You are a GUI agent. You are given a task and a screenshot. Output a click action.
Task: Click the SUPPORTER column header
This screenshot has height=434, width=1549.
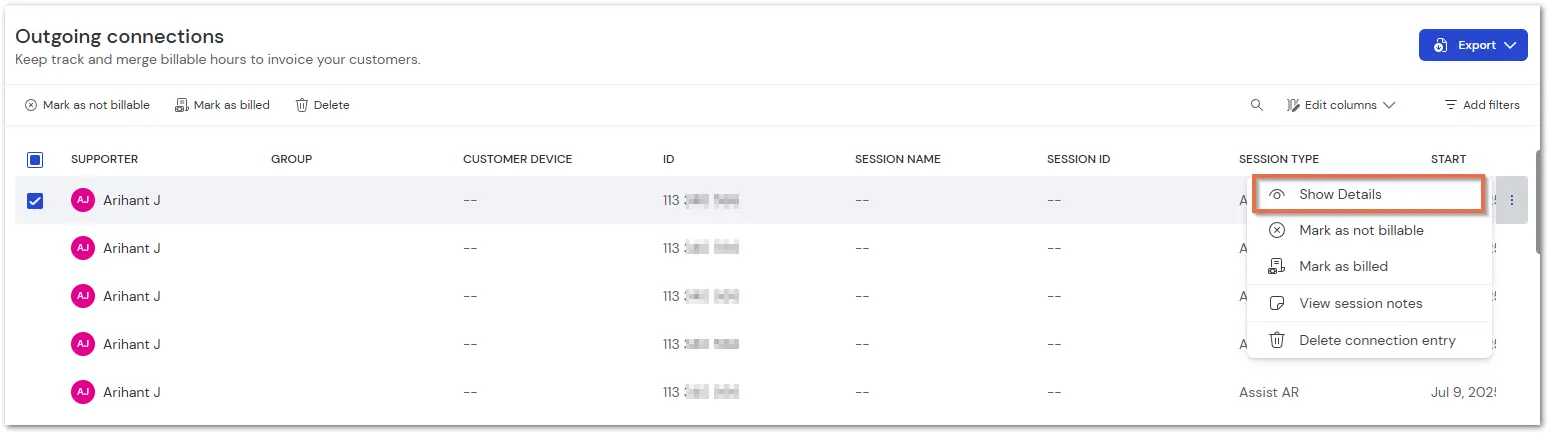tap(105, 159)
